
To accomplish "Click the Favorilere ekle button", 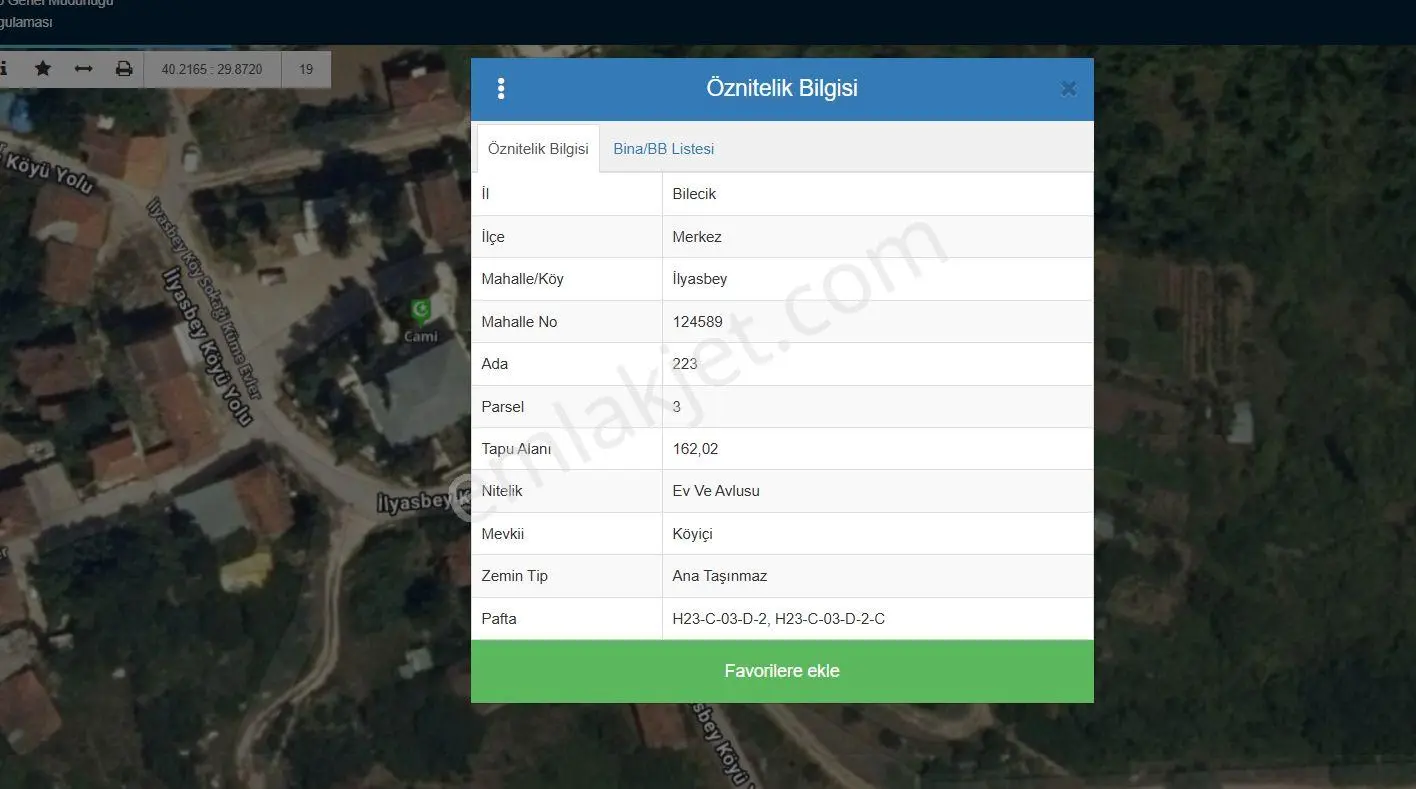I will [x=782, y=671].
